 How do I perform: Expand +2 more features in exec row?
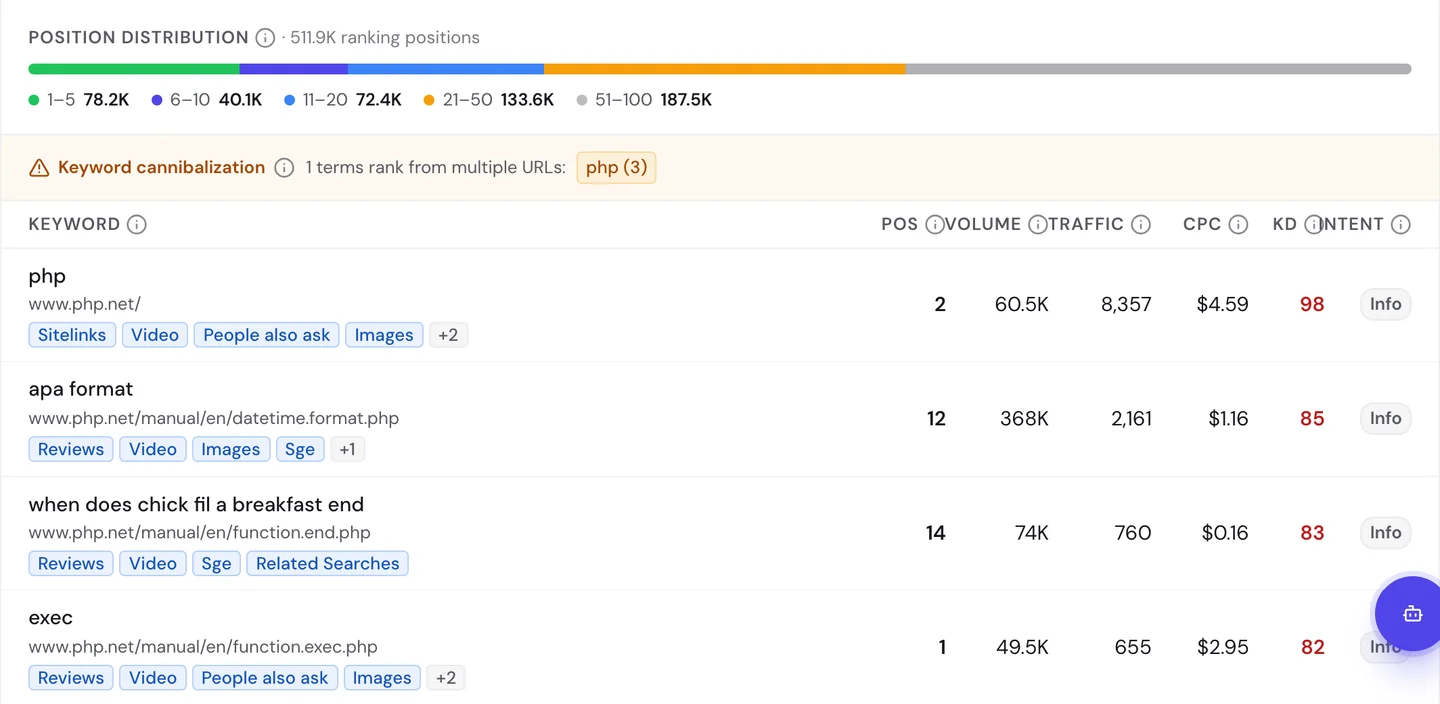click(446, 677)
